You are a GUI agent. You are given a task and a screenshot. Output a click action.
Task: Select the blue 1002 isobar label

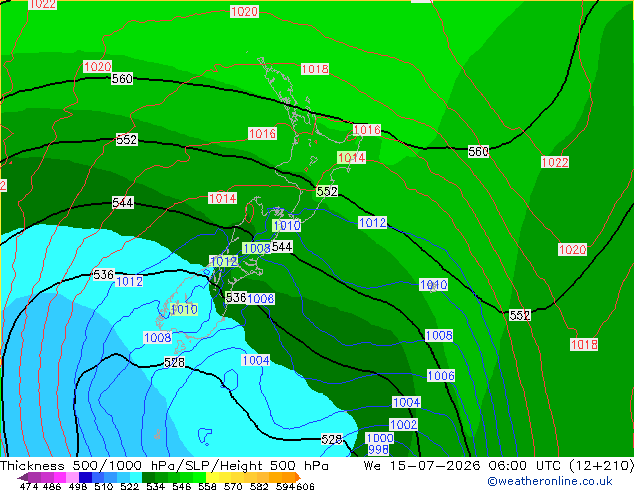pyautogui.click(x=403, y=425)
